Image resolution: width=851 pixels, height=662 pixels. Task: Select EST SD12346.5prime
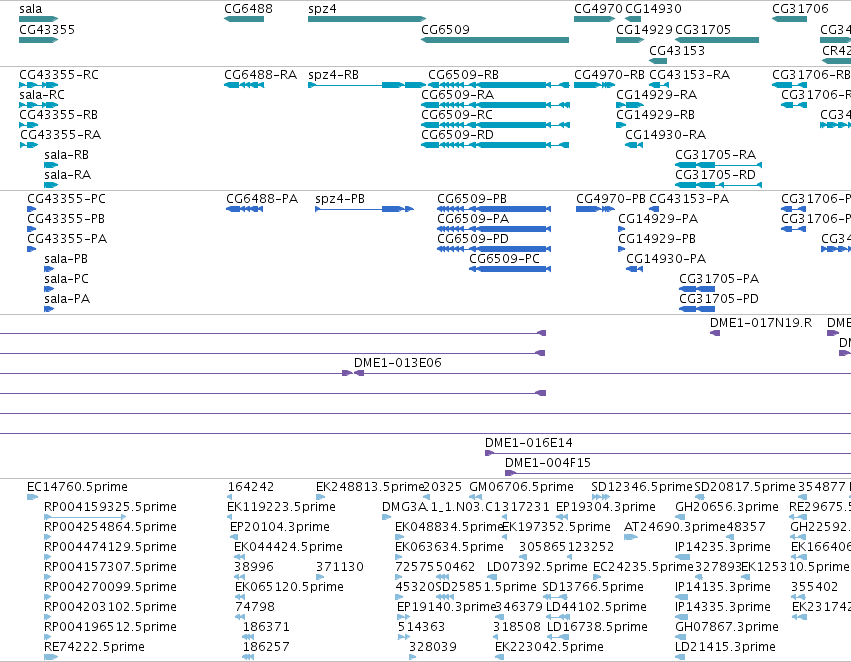(x=601, y=497)
